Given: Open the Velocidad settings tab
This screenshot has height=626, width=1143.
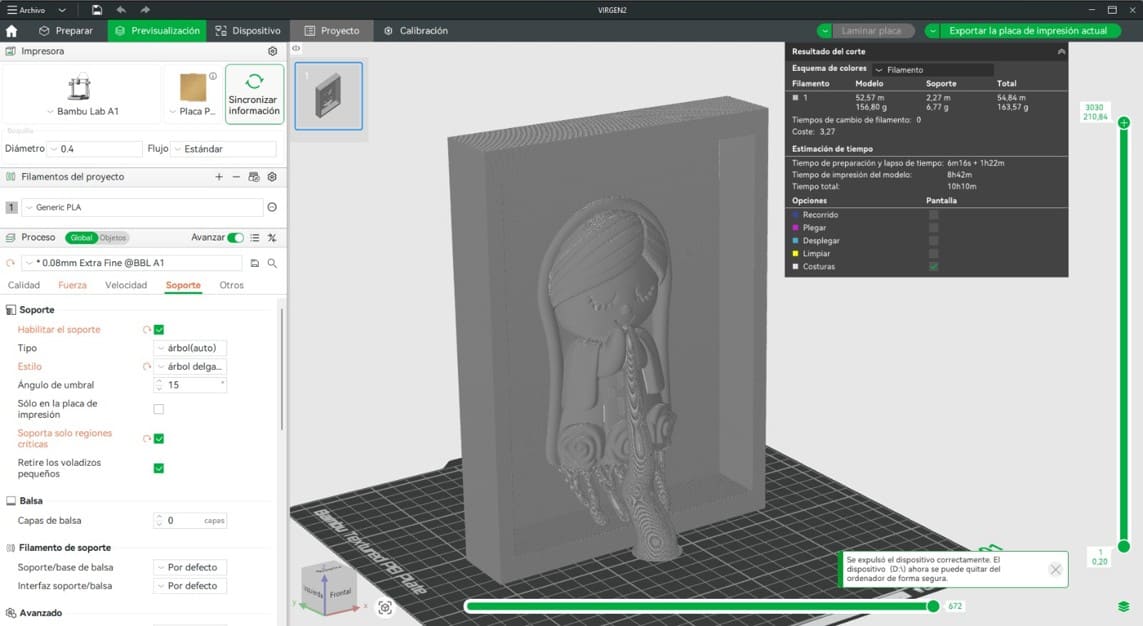Looking at the screenshot, I should [126, 285].
